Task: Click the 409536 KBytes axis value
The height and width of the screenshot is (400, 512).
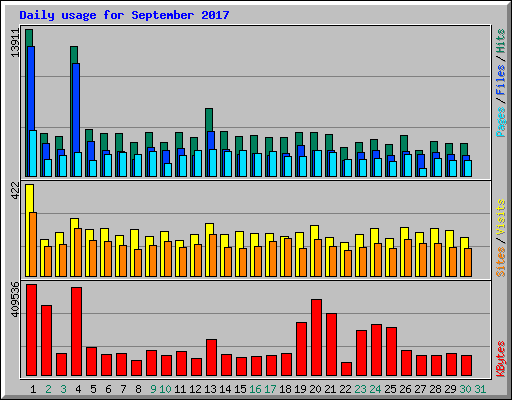Action: tap(16, 300)
